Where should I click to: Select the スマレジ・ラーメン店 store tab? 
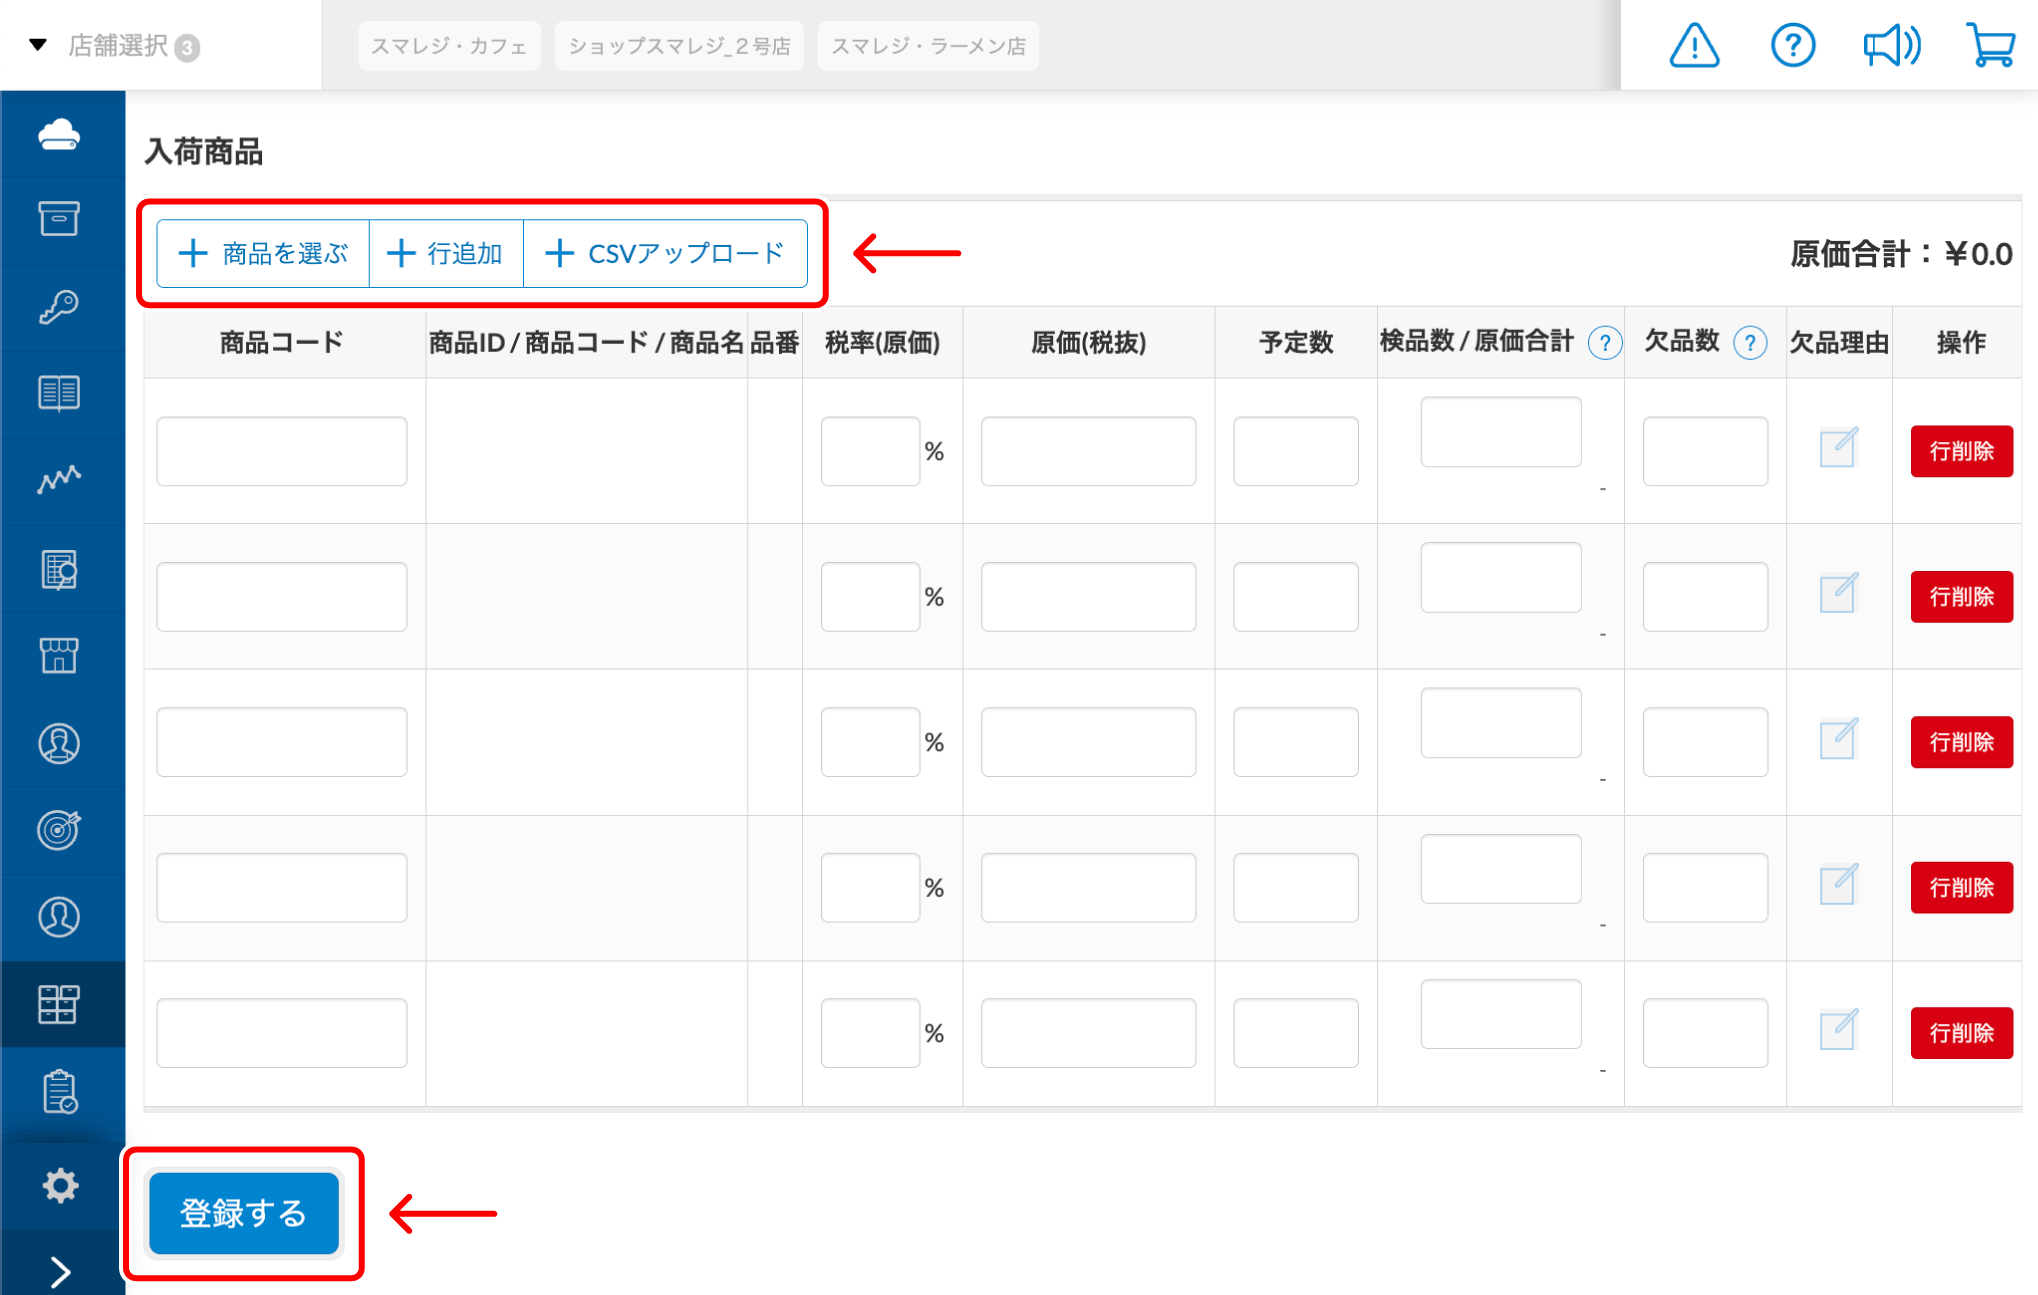click(927, 46)
